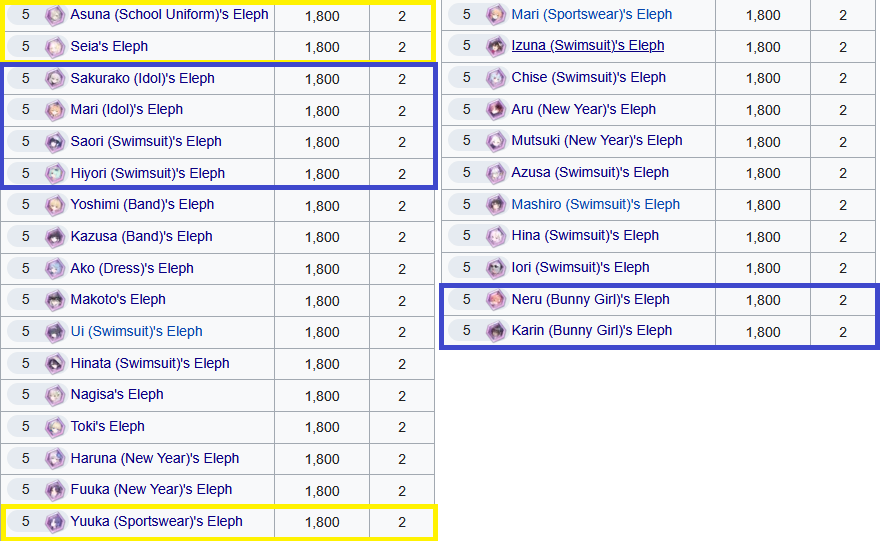Follow the Mari (Idol)'s Eleph link
880x541 pixels.
[127, 109]
